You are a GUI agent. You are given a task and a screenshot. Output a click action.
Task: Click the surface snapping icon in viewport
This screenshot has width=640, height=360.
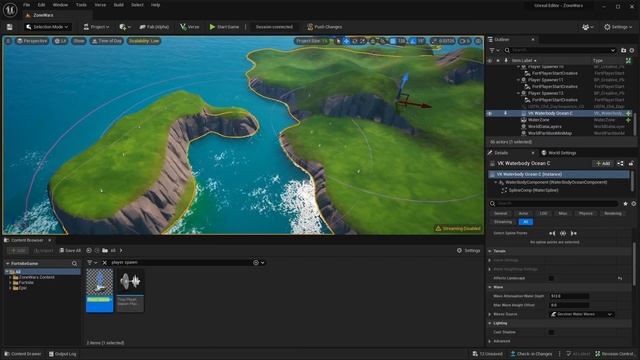tap(382, 41)
